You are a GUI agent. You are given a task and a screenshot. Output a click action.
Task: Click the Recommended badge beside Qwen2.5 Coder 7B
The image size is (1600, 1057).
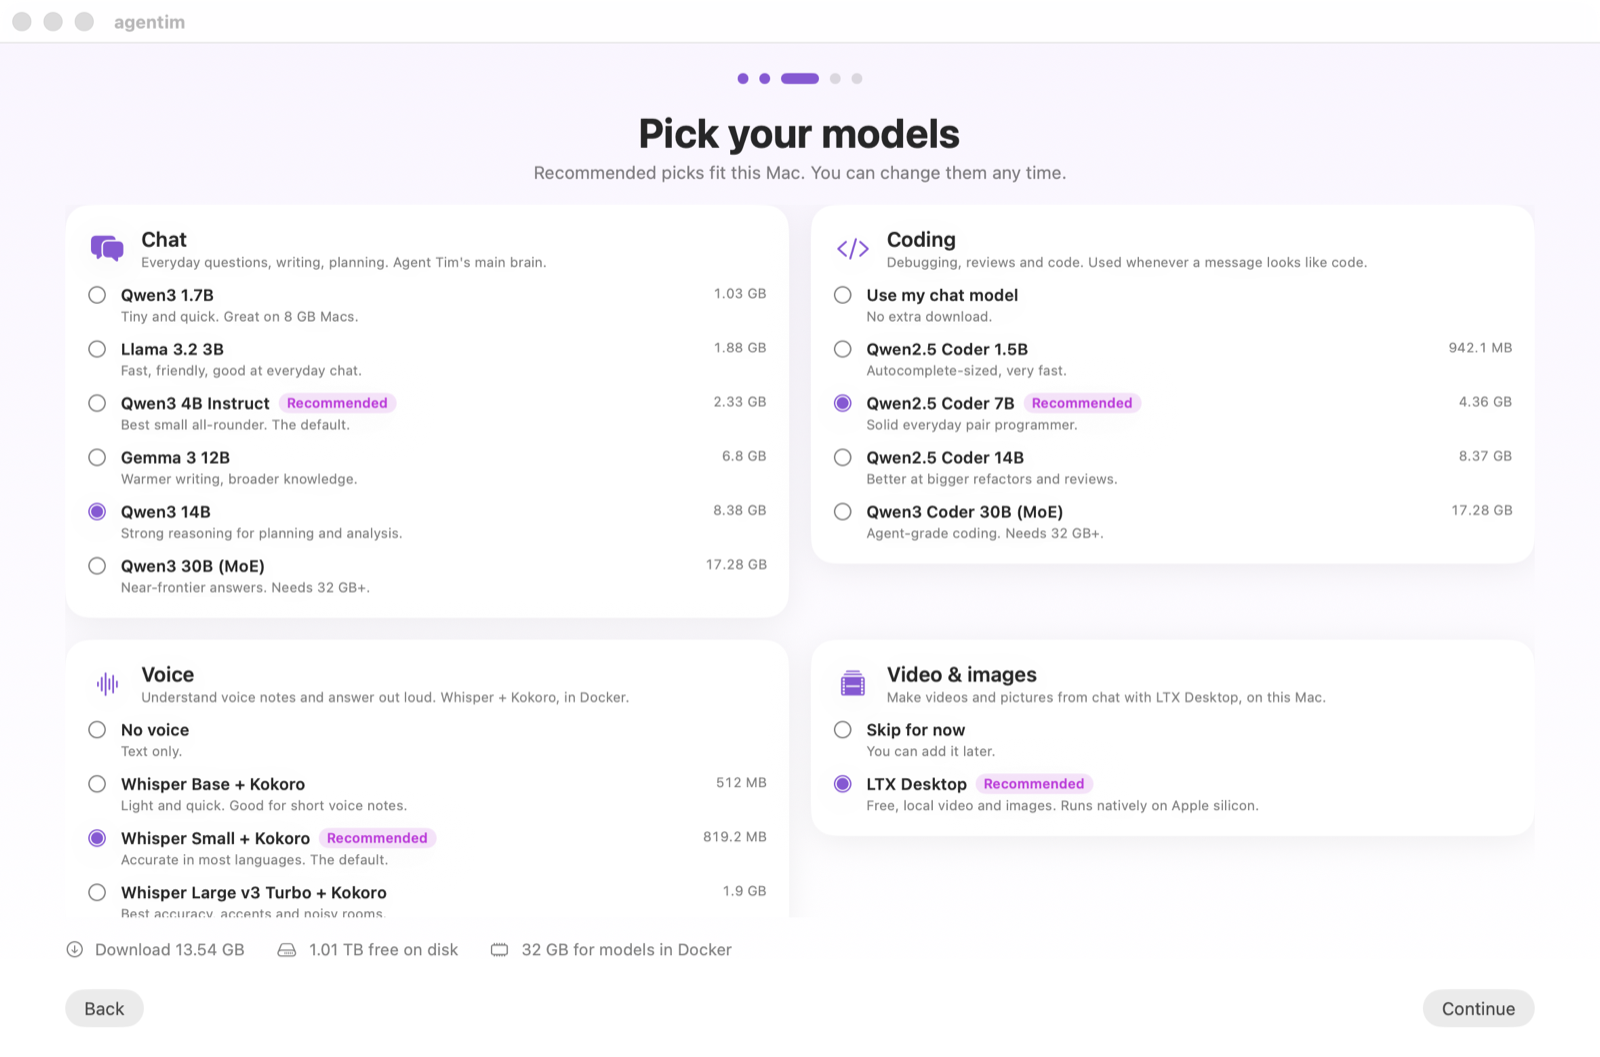coord(1082,403)
